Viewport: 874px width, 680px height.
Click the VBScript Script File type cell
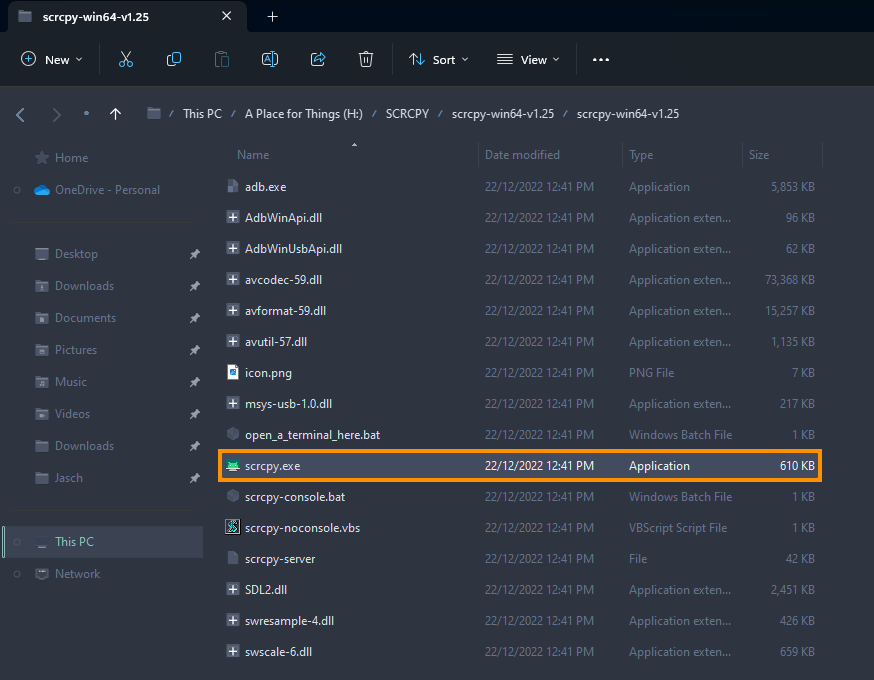coord(678,528)
